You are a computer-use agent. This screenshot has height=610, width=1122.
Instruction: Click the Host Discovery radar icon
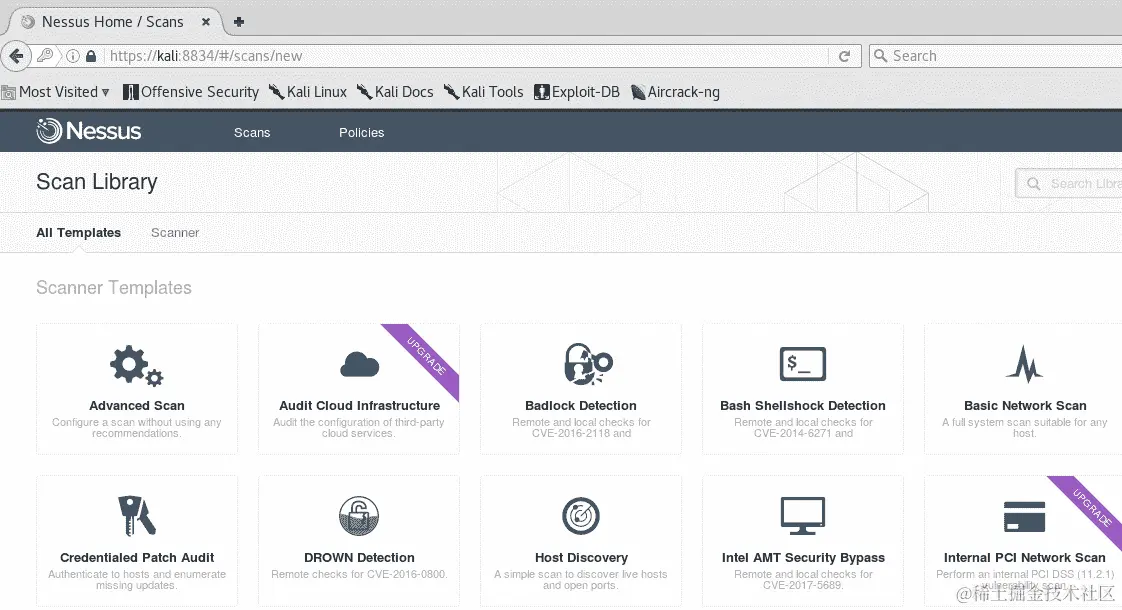pyautogui.click(x=580, y=515)
